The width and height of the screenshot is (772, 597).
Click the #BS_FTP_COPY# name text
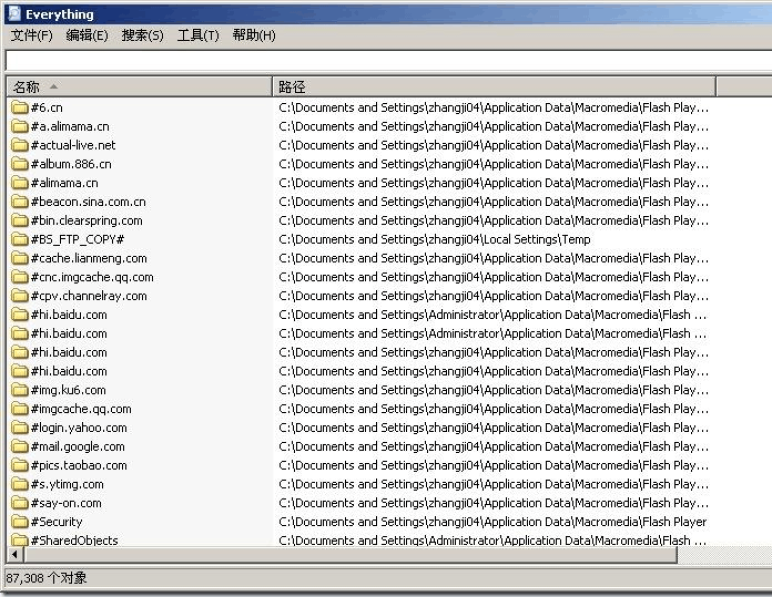pyautogui.click(x=77, y=239)
